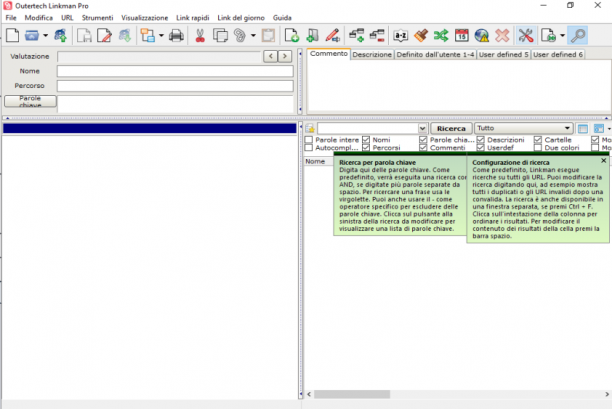
Task: Click the Parole chiave button
Action: point(30,101)
